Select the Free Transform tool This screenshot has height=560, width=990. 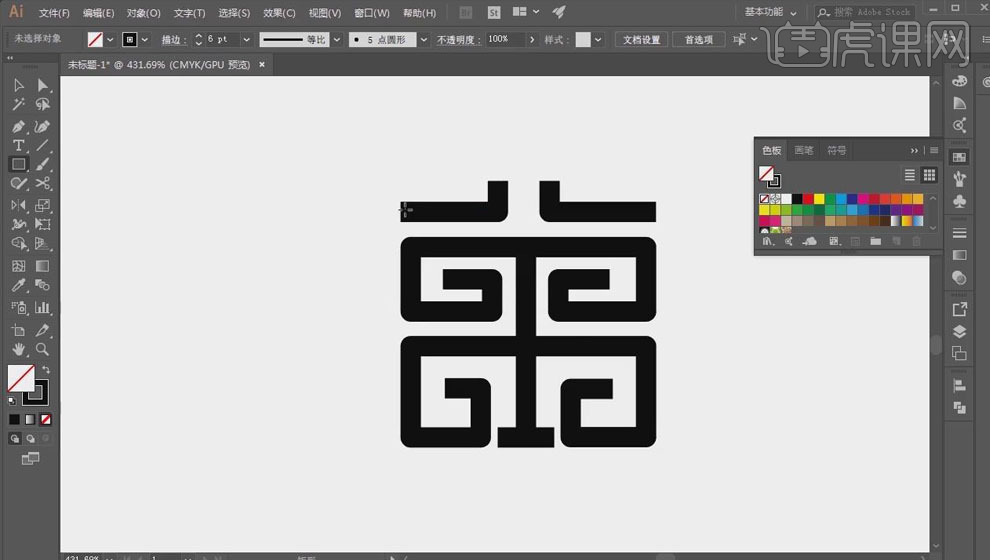42,224
